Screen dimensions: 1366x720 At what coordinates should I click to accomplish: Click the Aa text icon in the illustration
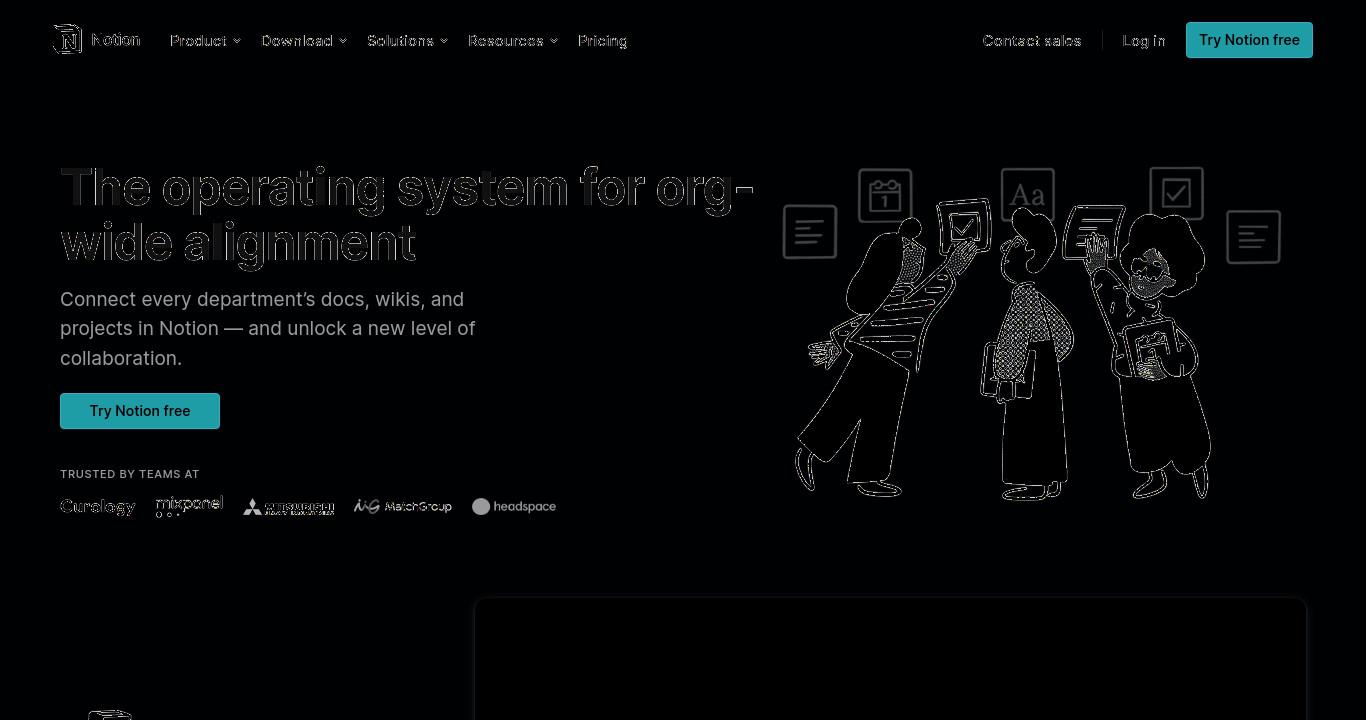[x=1028, y=194]
